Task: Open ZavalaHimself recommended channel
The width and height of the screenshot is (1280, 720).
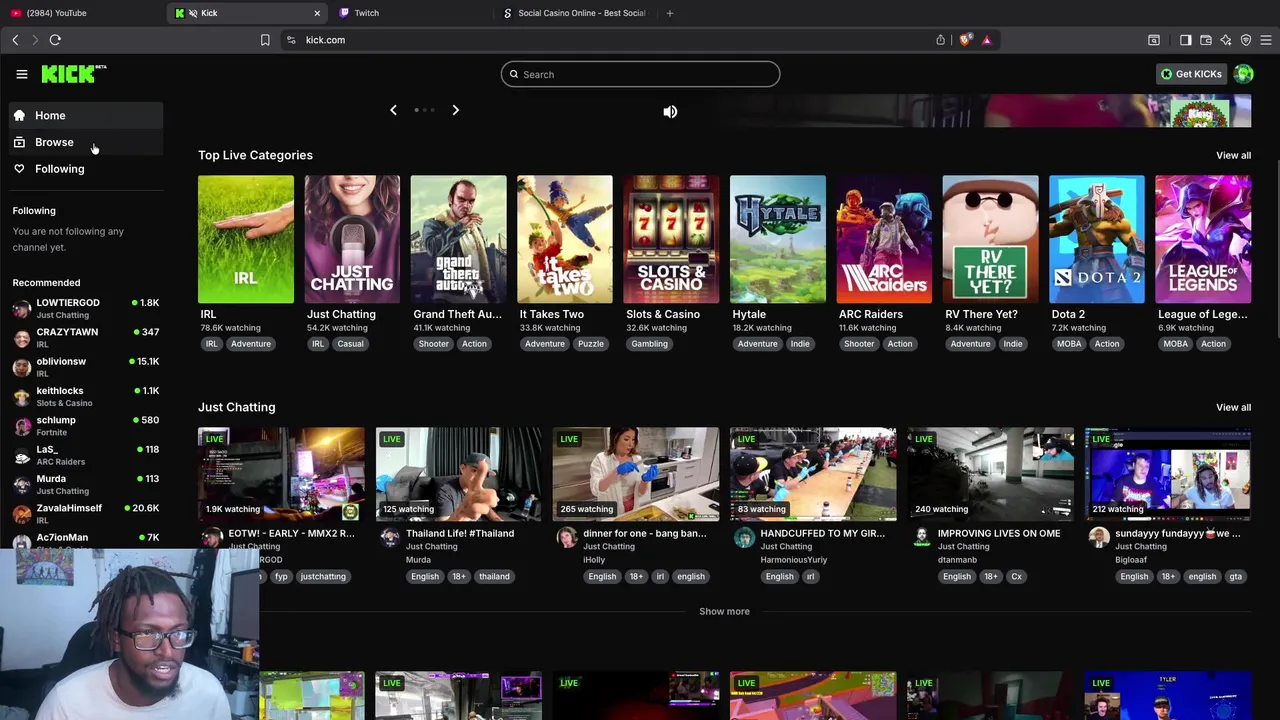Action: [x=85, y=513]
